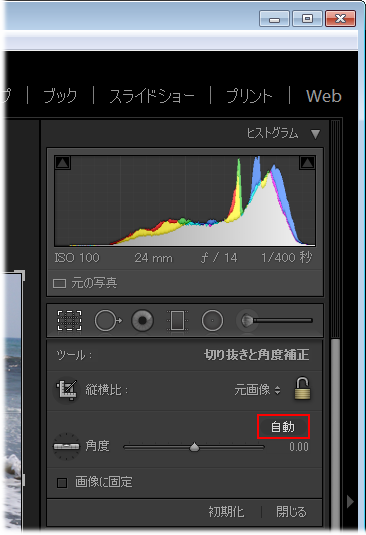366x535 pixels.
Task: Click the Crop Frame tool icon beside 縦横比
Action: pos(67,390)
